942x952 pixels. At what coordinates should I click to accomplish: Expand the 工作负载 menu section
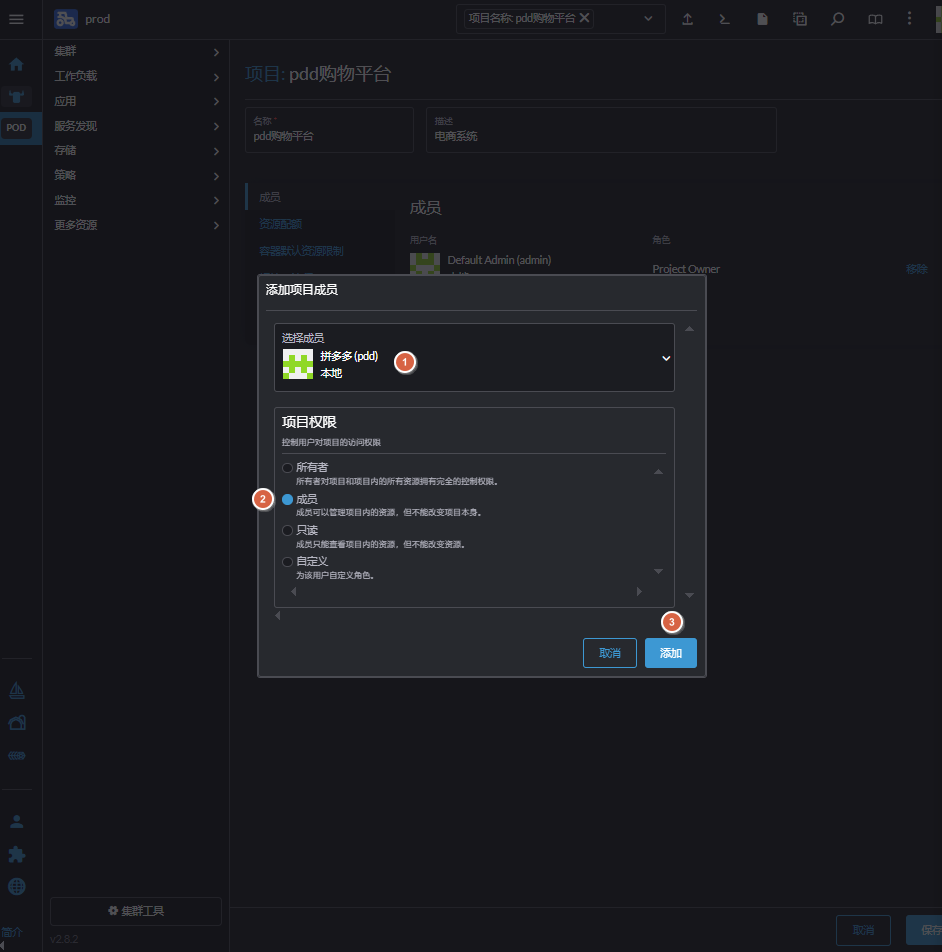coord(136,76)
